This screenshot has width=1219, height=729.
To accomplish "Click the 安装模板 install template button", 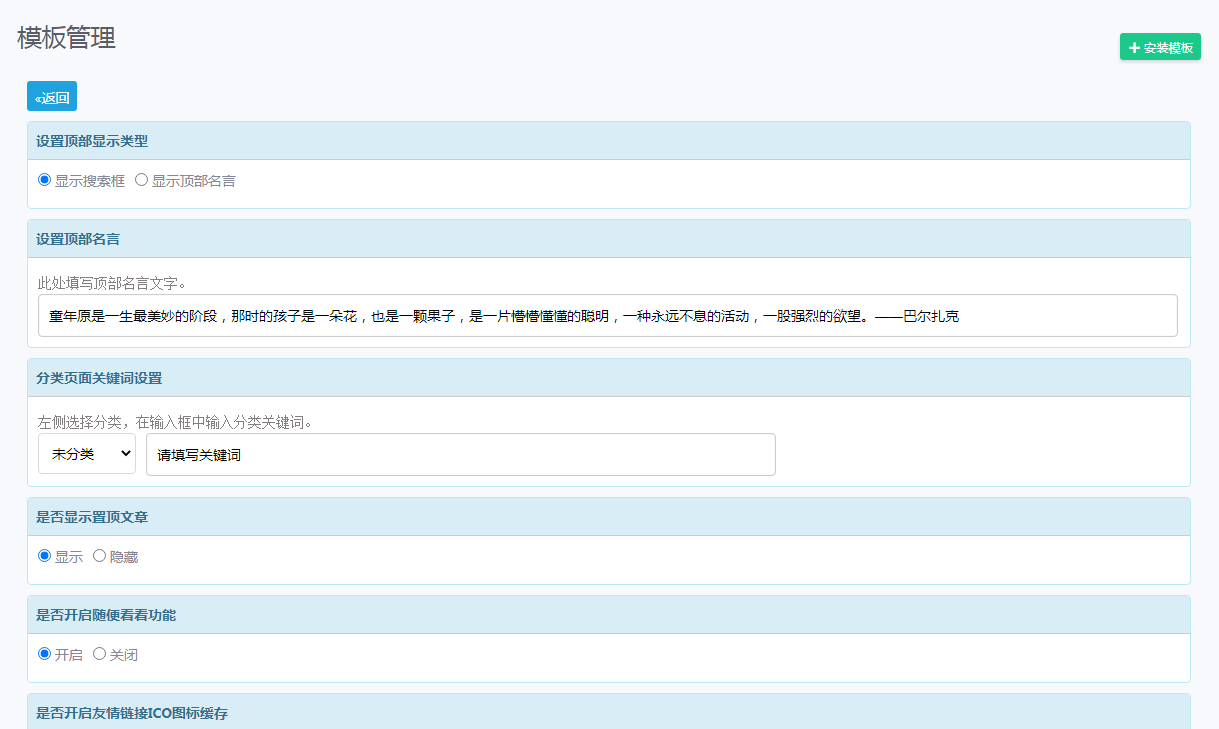I will tap(1160, 47).
